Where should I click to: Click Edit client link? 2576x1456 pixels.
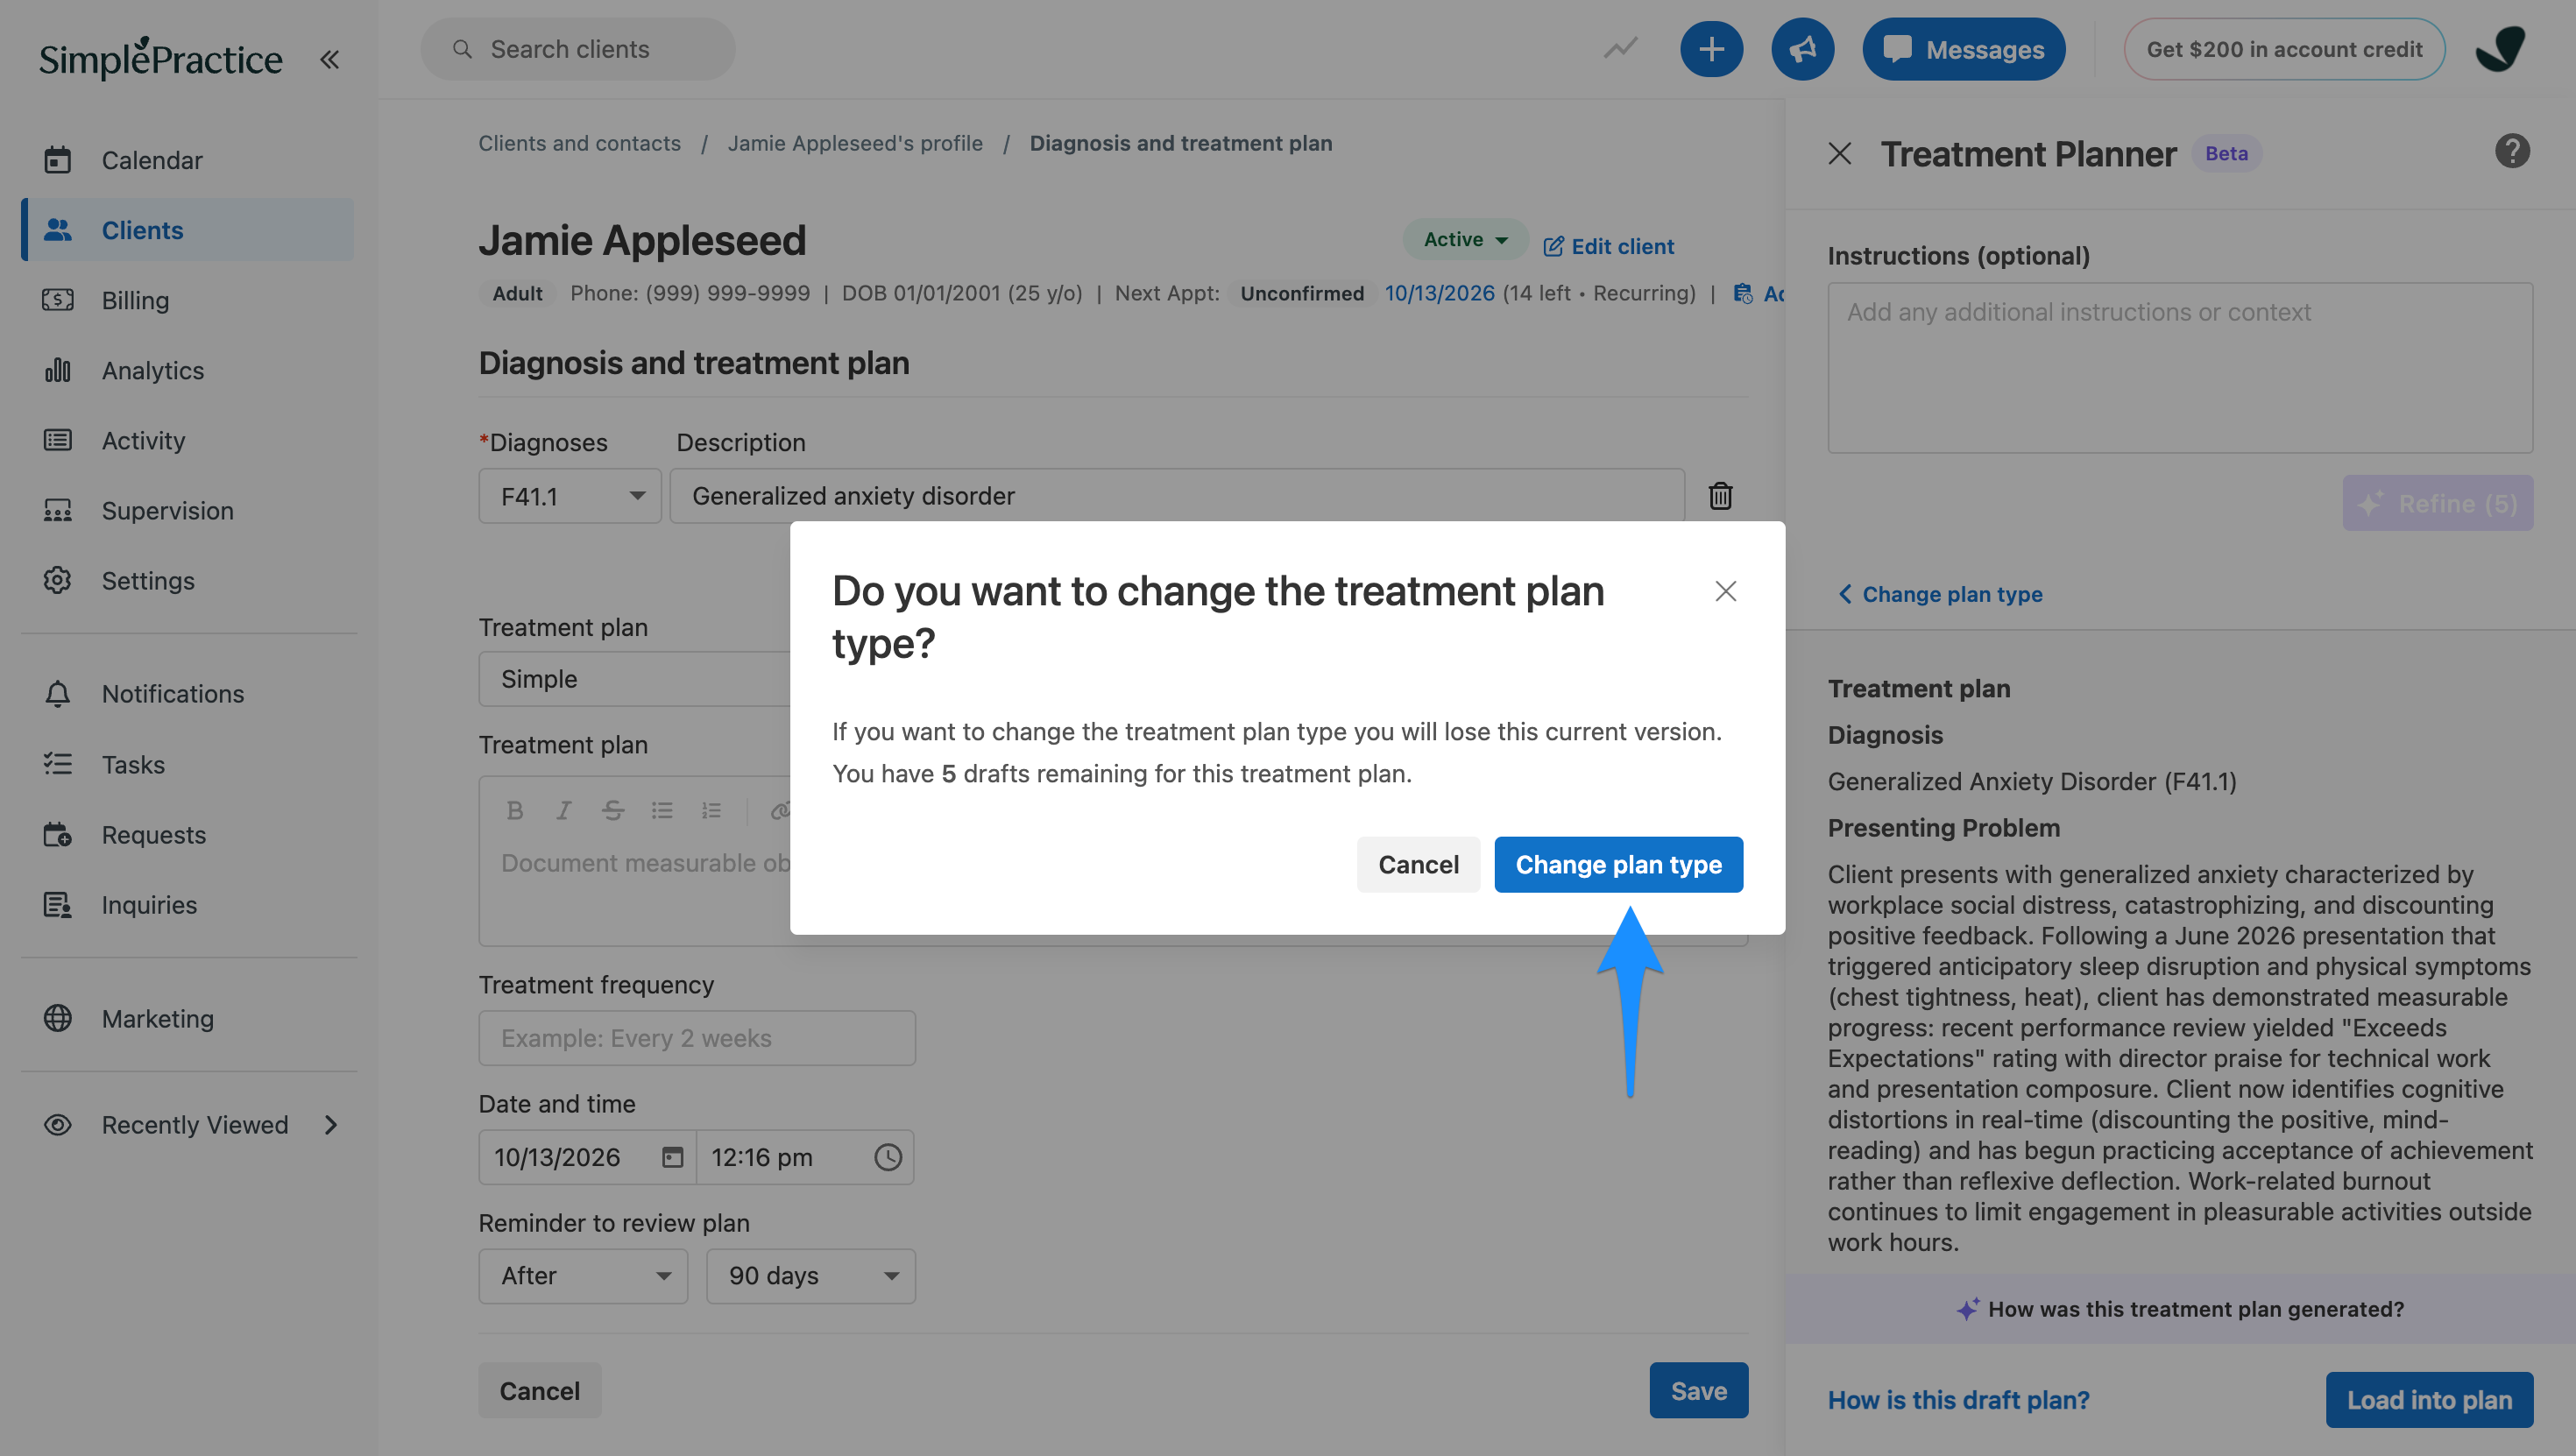(x=1608, y=246)
